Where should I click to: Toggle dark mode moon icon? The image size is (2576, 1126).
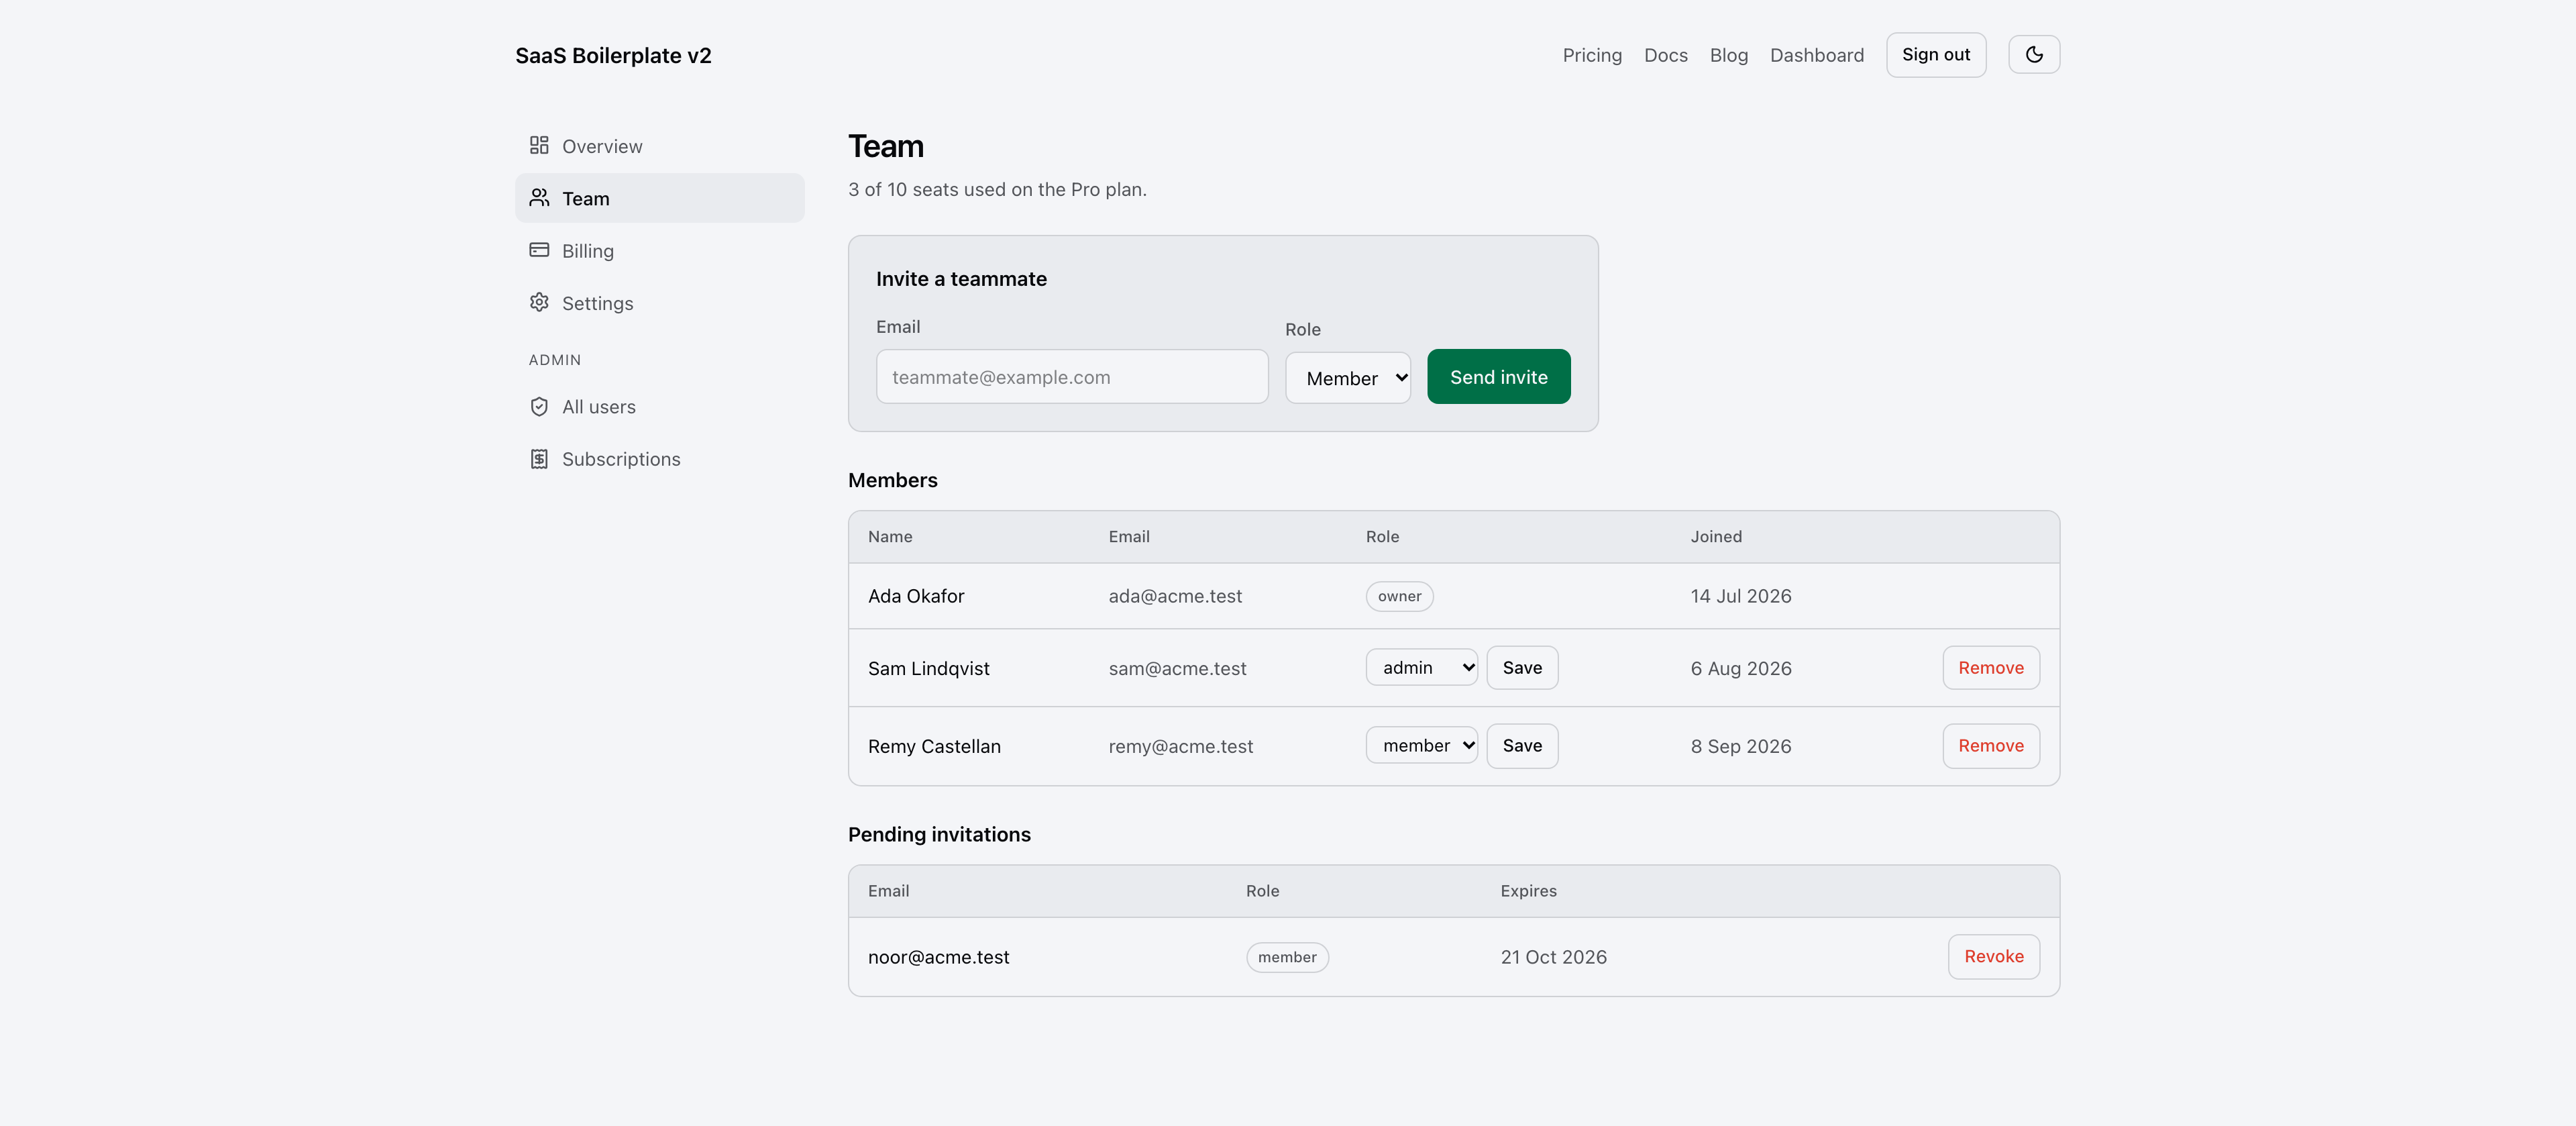click(2034, 54)
